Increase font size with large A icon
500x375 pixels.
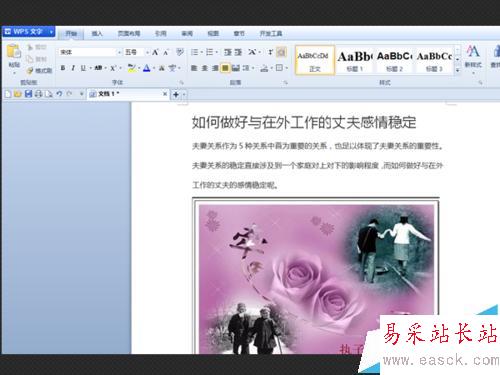[x=155, y=52]
